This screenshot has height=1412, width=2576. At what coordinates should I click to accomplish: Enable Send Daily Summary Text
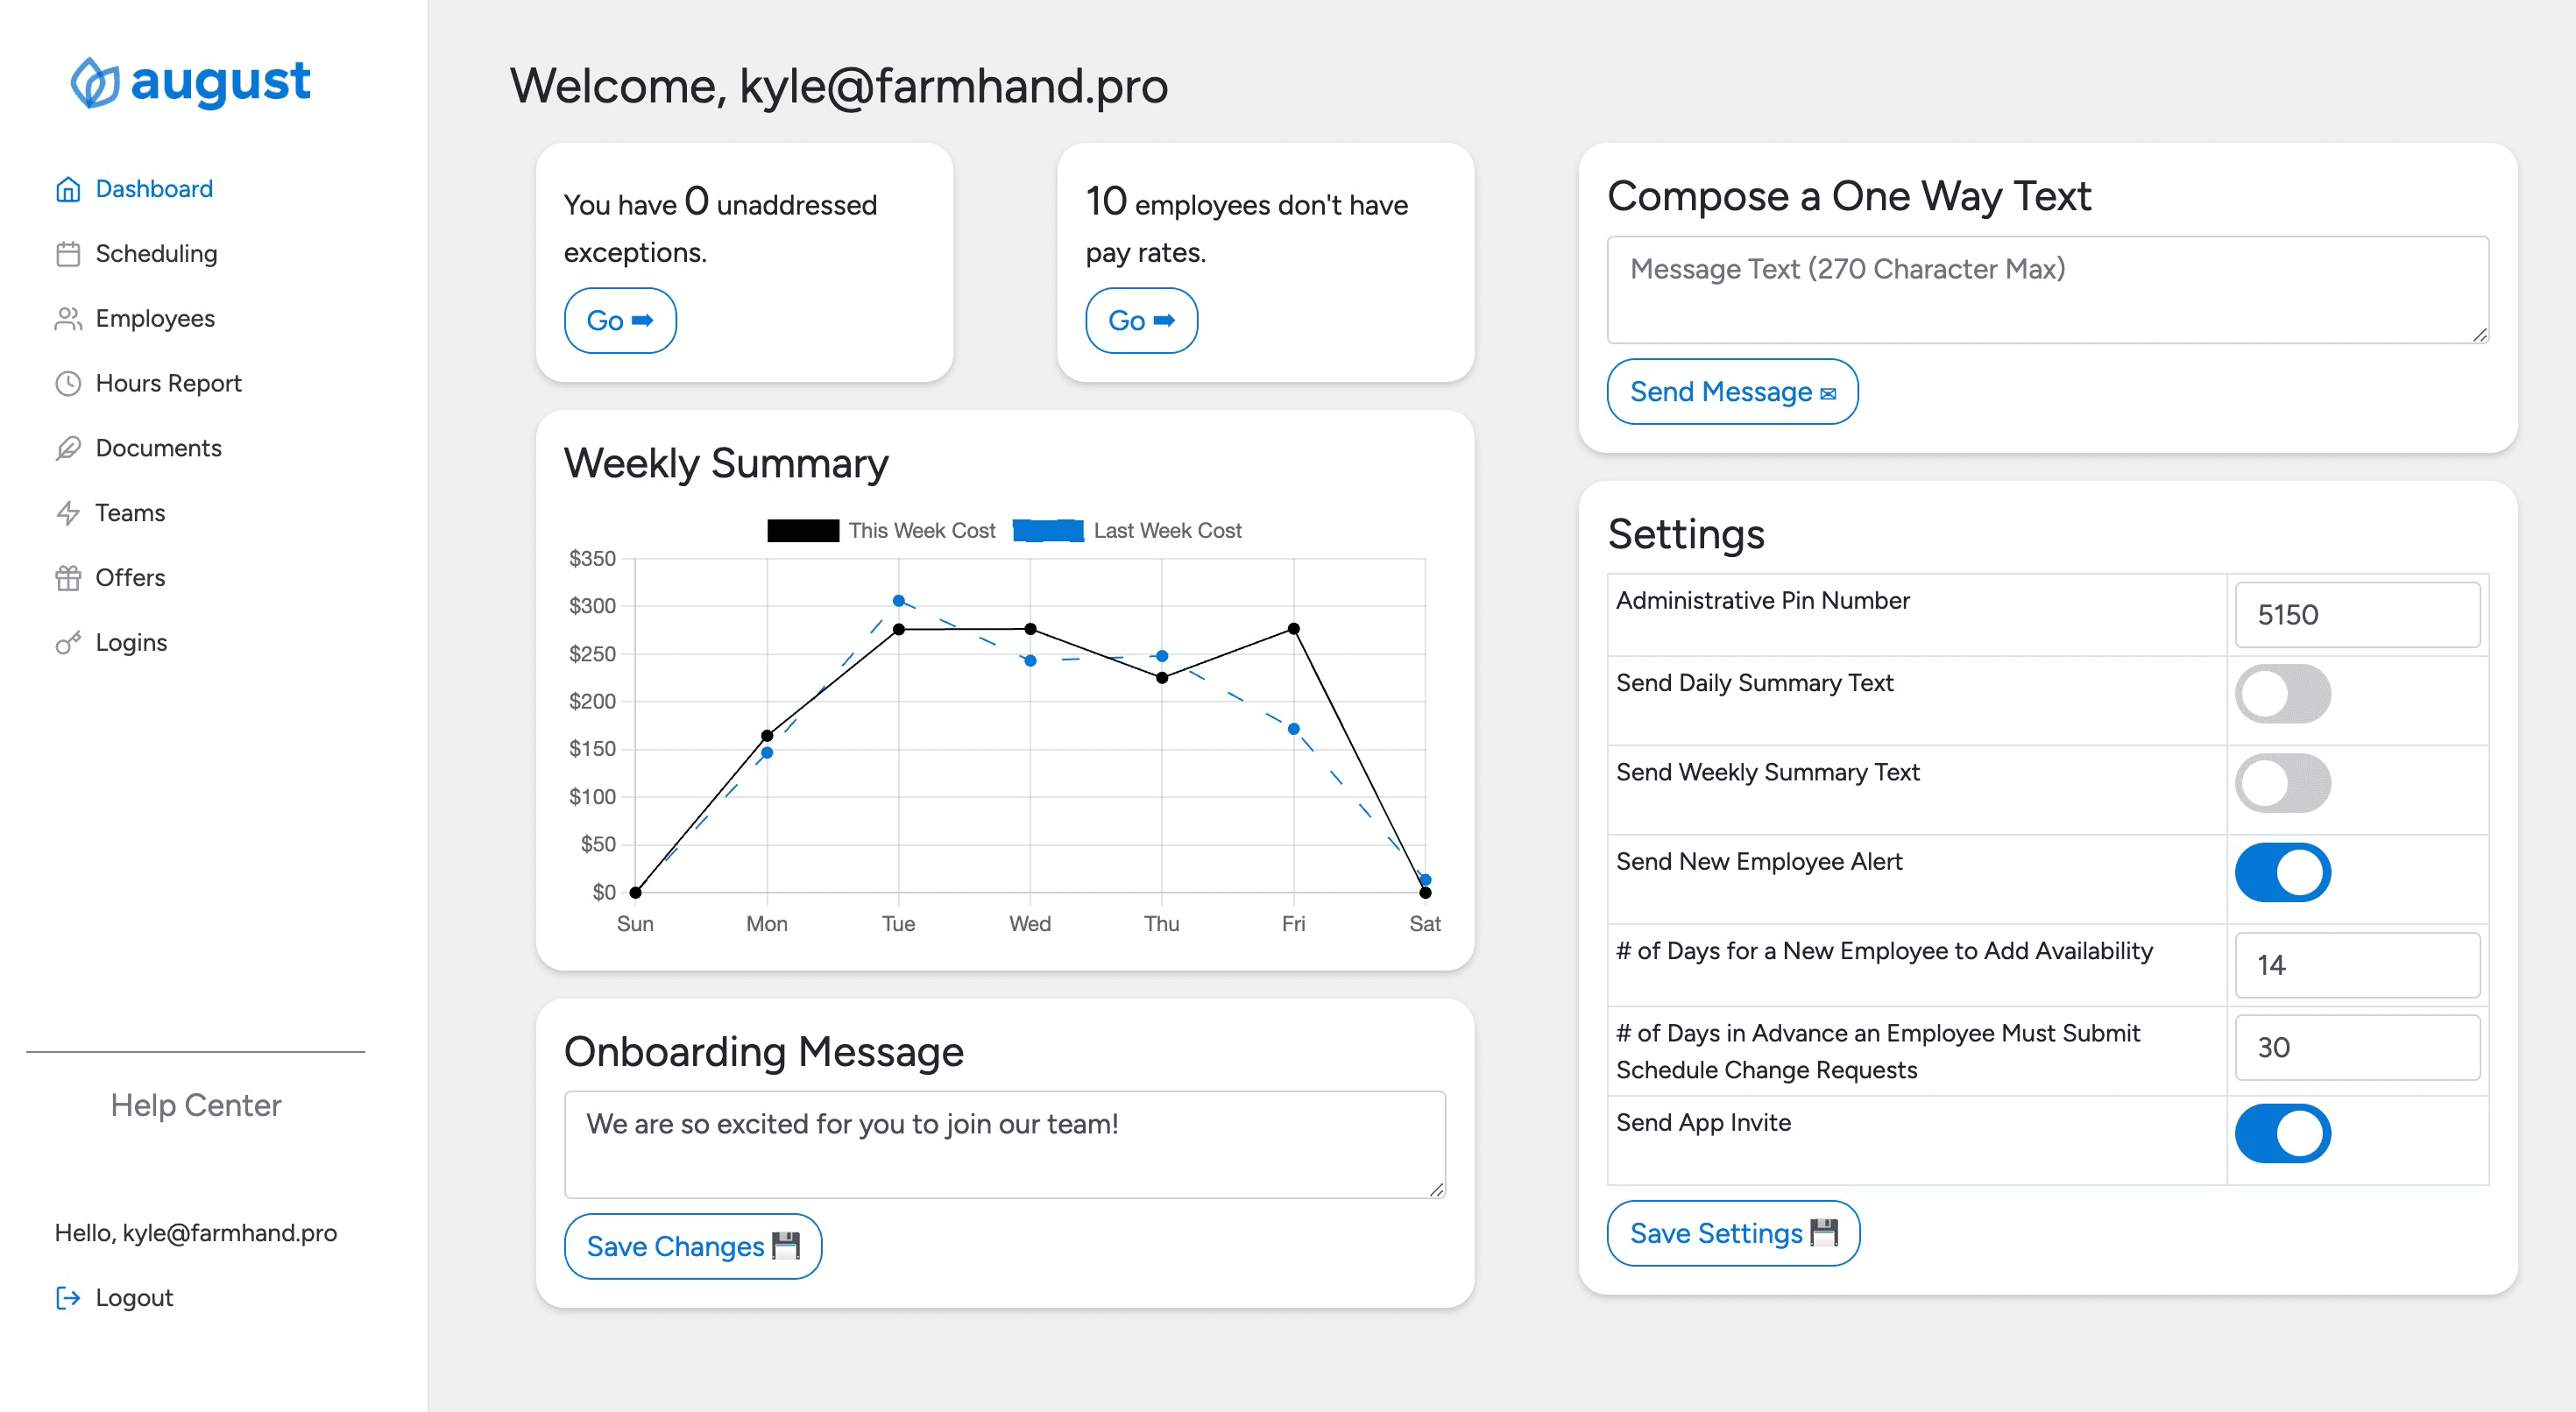2283,693
